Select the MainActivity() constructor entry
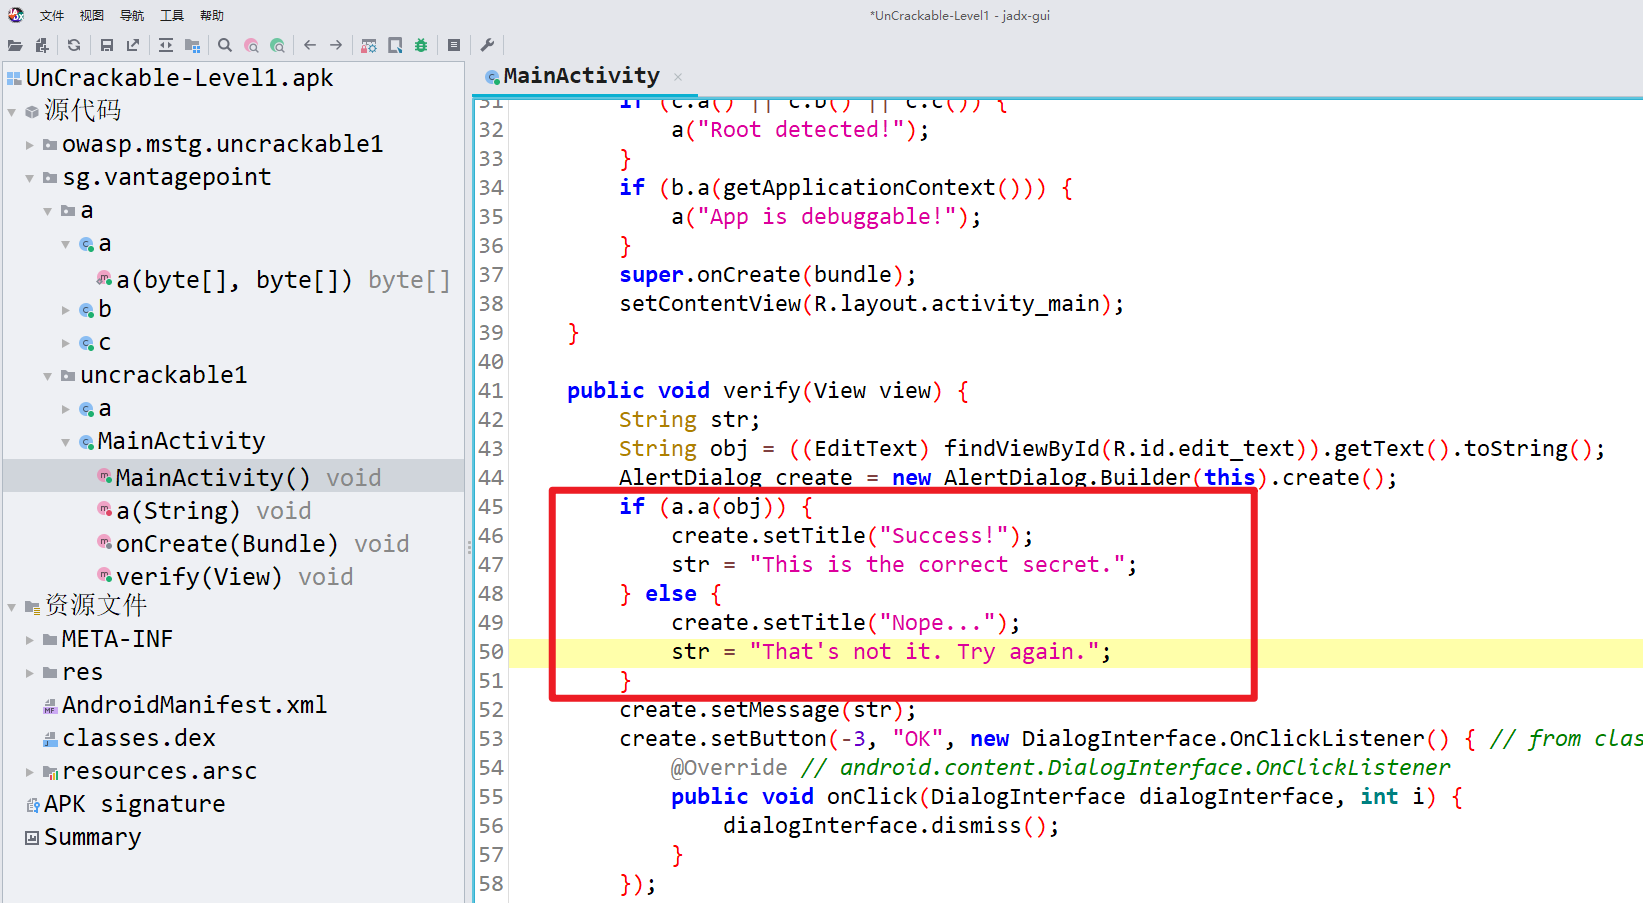Viewport: 1643px width, 903px height. [248, 477]
